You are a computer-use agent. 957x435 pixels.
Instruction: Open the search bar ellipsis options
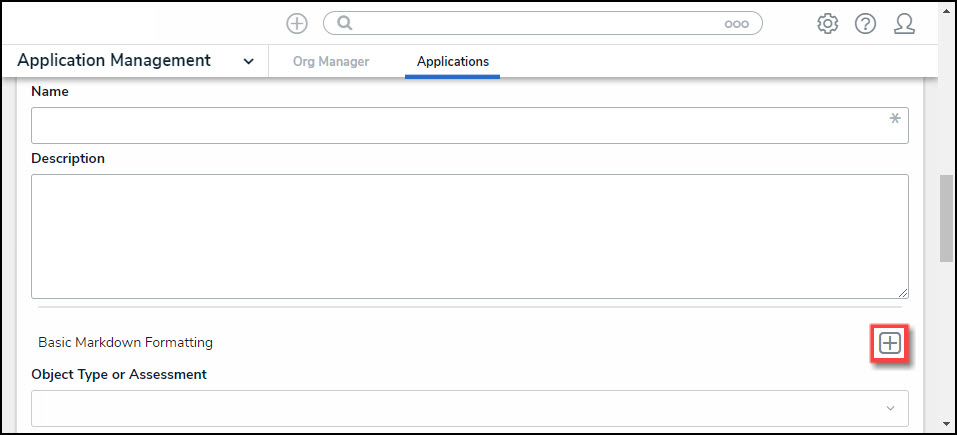[x=737, y=24]
